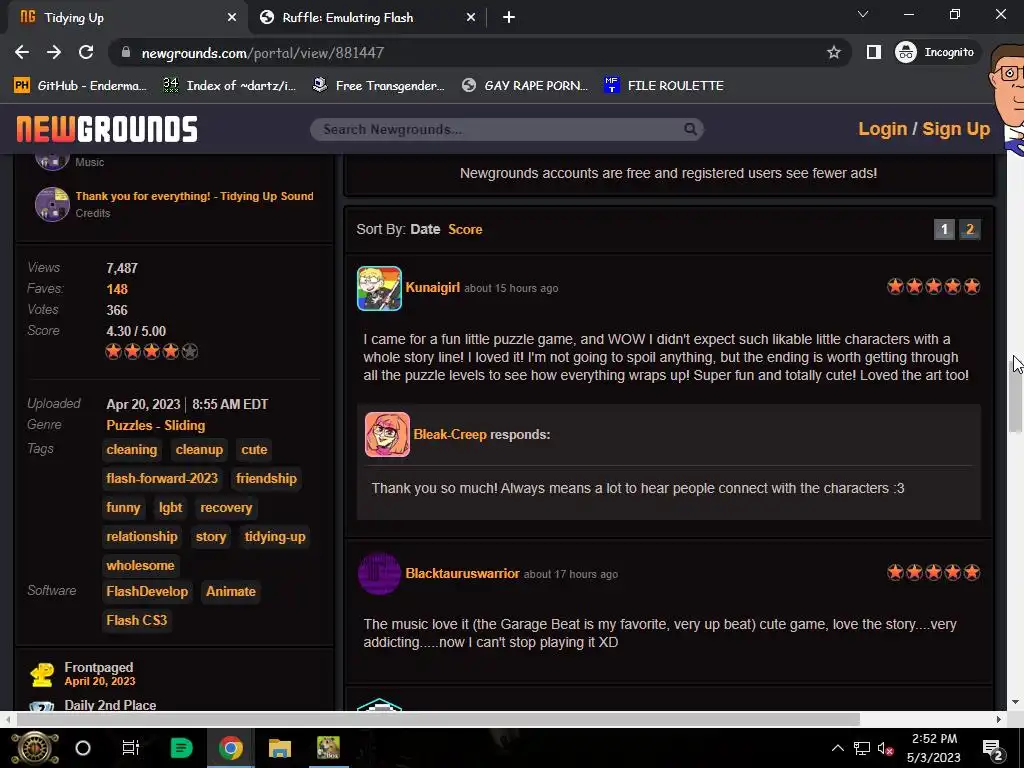Open Blacktauruswarrior's avatar
Screen dimensions: 1024x768
[x=379, y=573]
